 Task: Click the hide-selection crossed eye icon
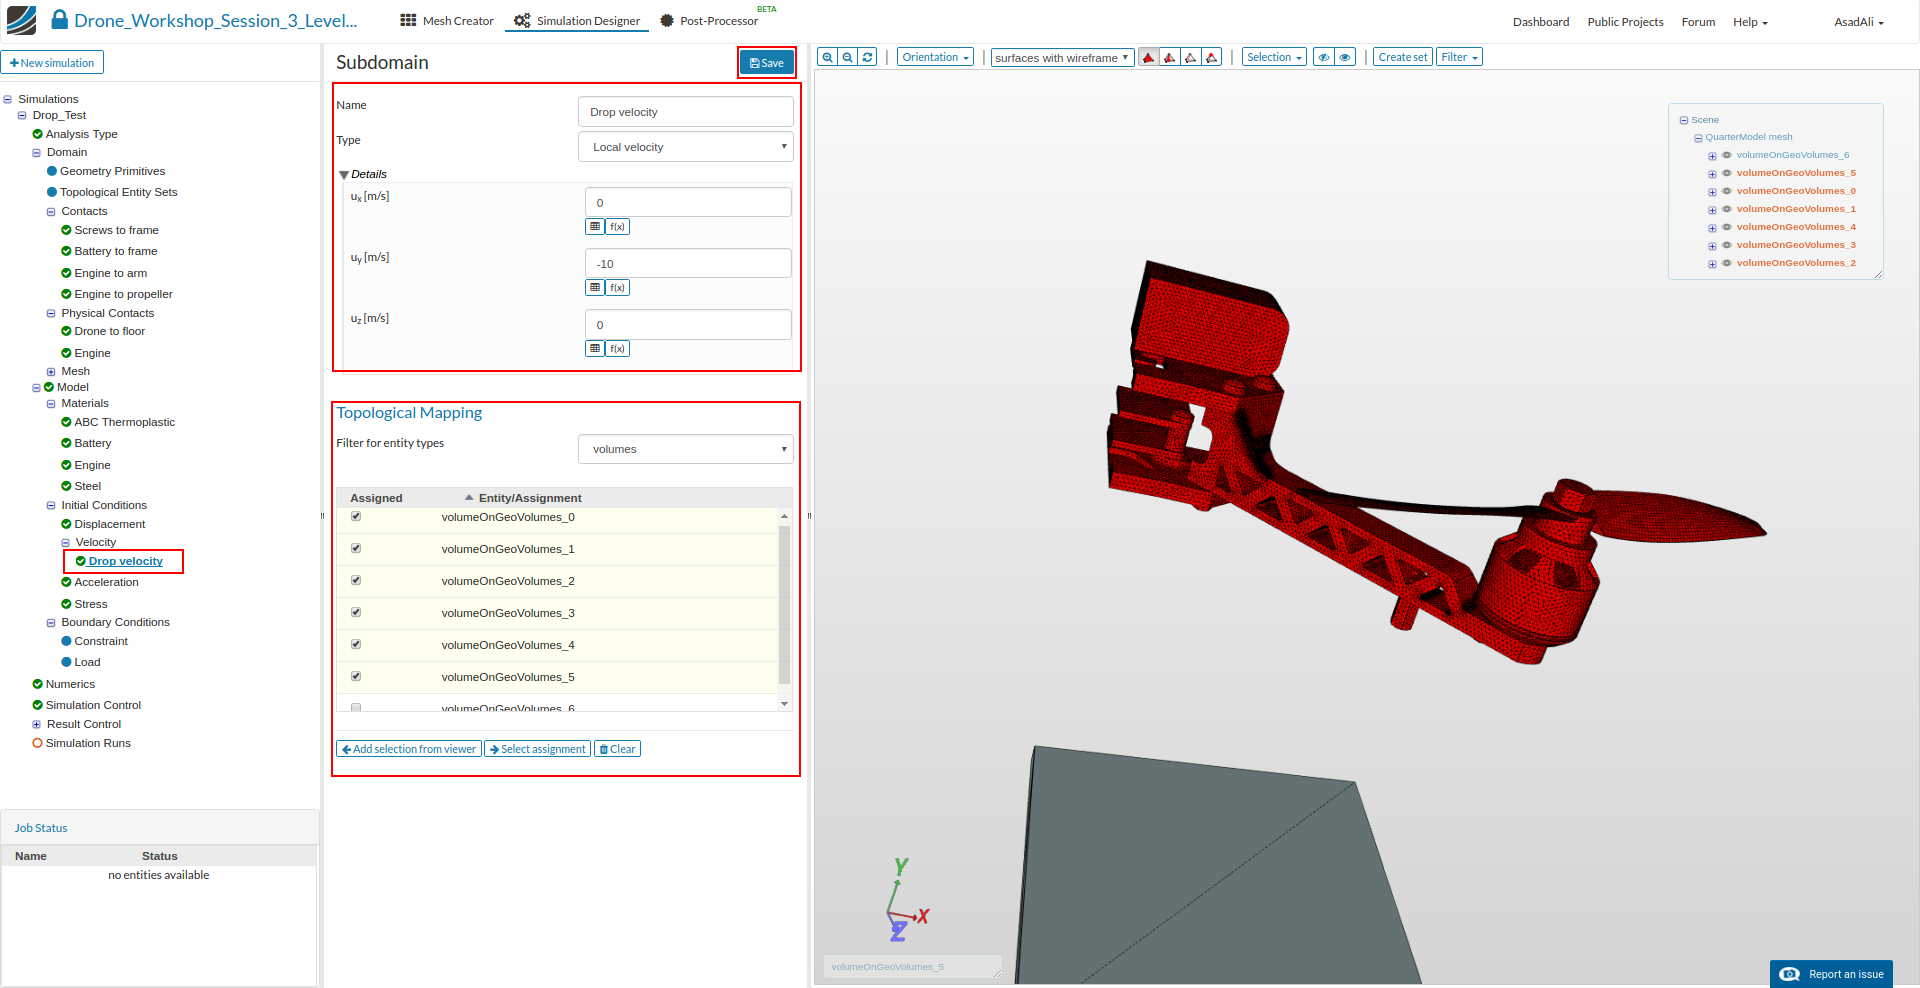[x=1324, y=57]
